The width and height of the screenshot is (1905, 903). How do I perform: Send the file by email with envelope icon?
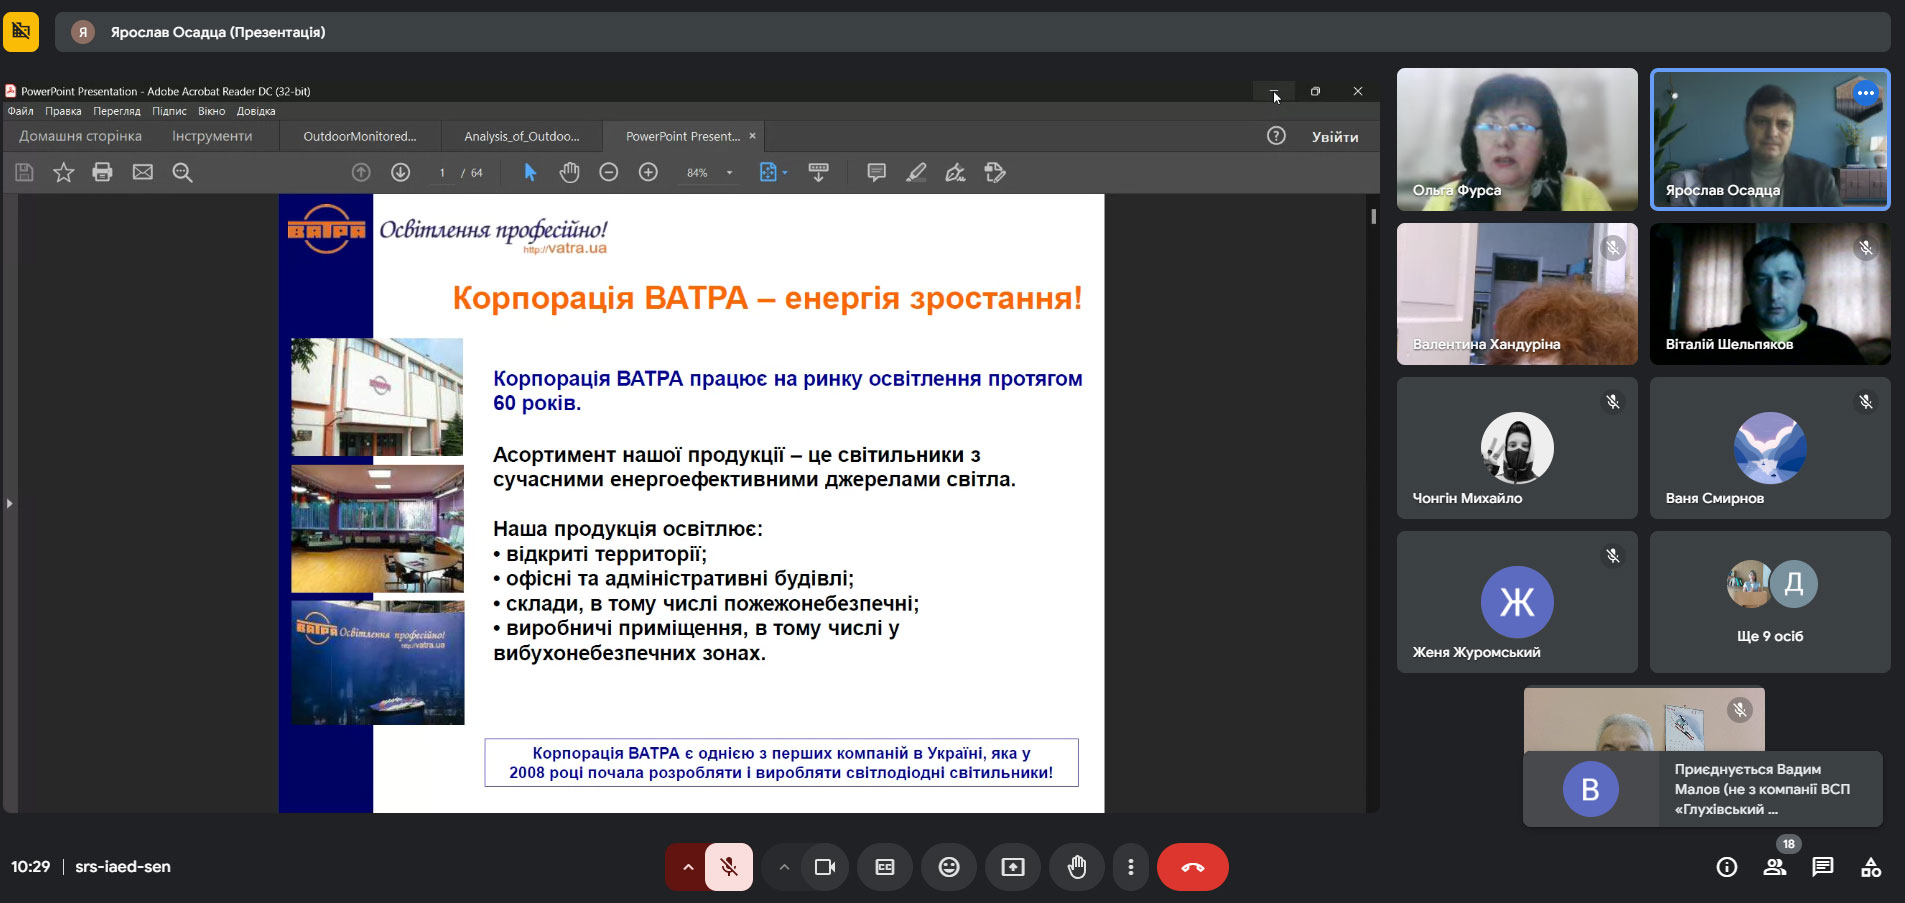(143, 173)
